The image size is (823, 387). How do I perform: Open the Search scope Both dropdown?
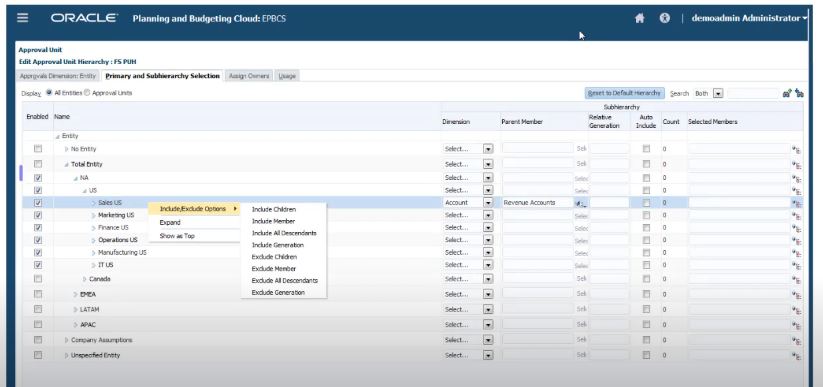pyautogui.click(x=719, y=93)
